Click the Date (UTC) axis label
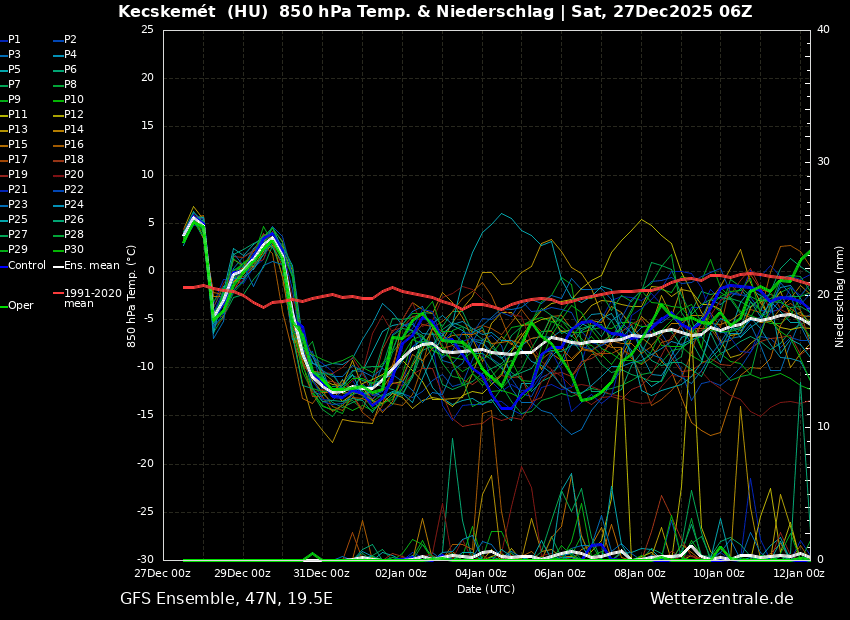The height and width of the screenshot is (620, 850). 486,589
